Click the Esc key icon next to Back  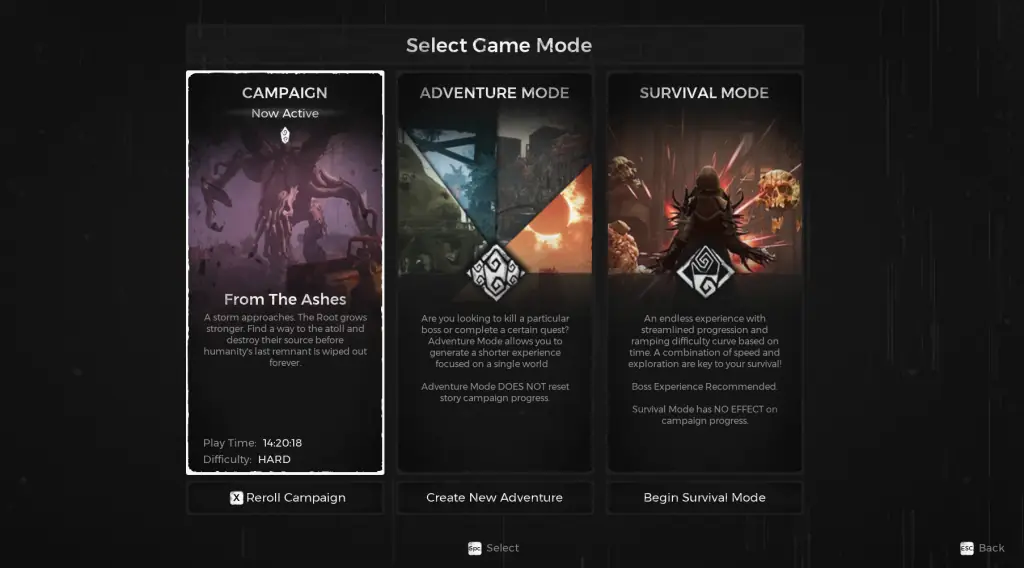click(967, 548)
